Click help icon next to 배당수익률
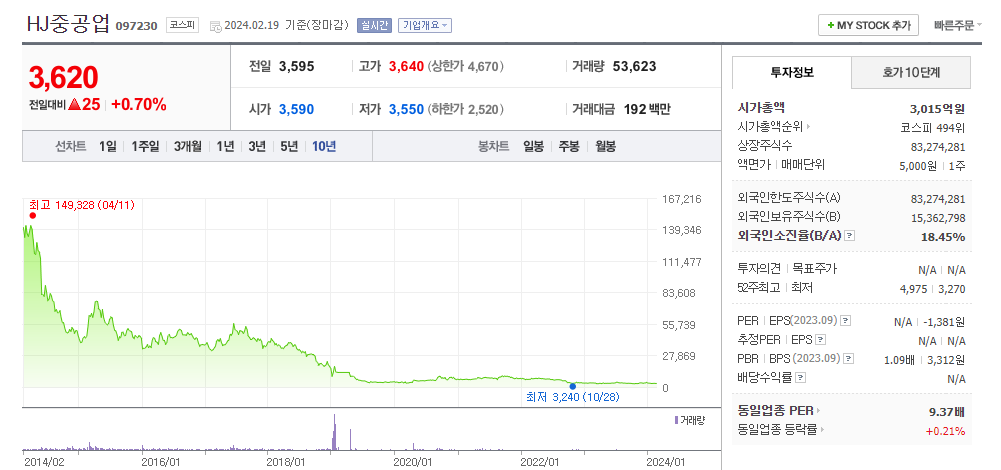 801,377
